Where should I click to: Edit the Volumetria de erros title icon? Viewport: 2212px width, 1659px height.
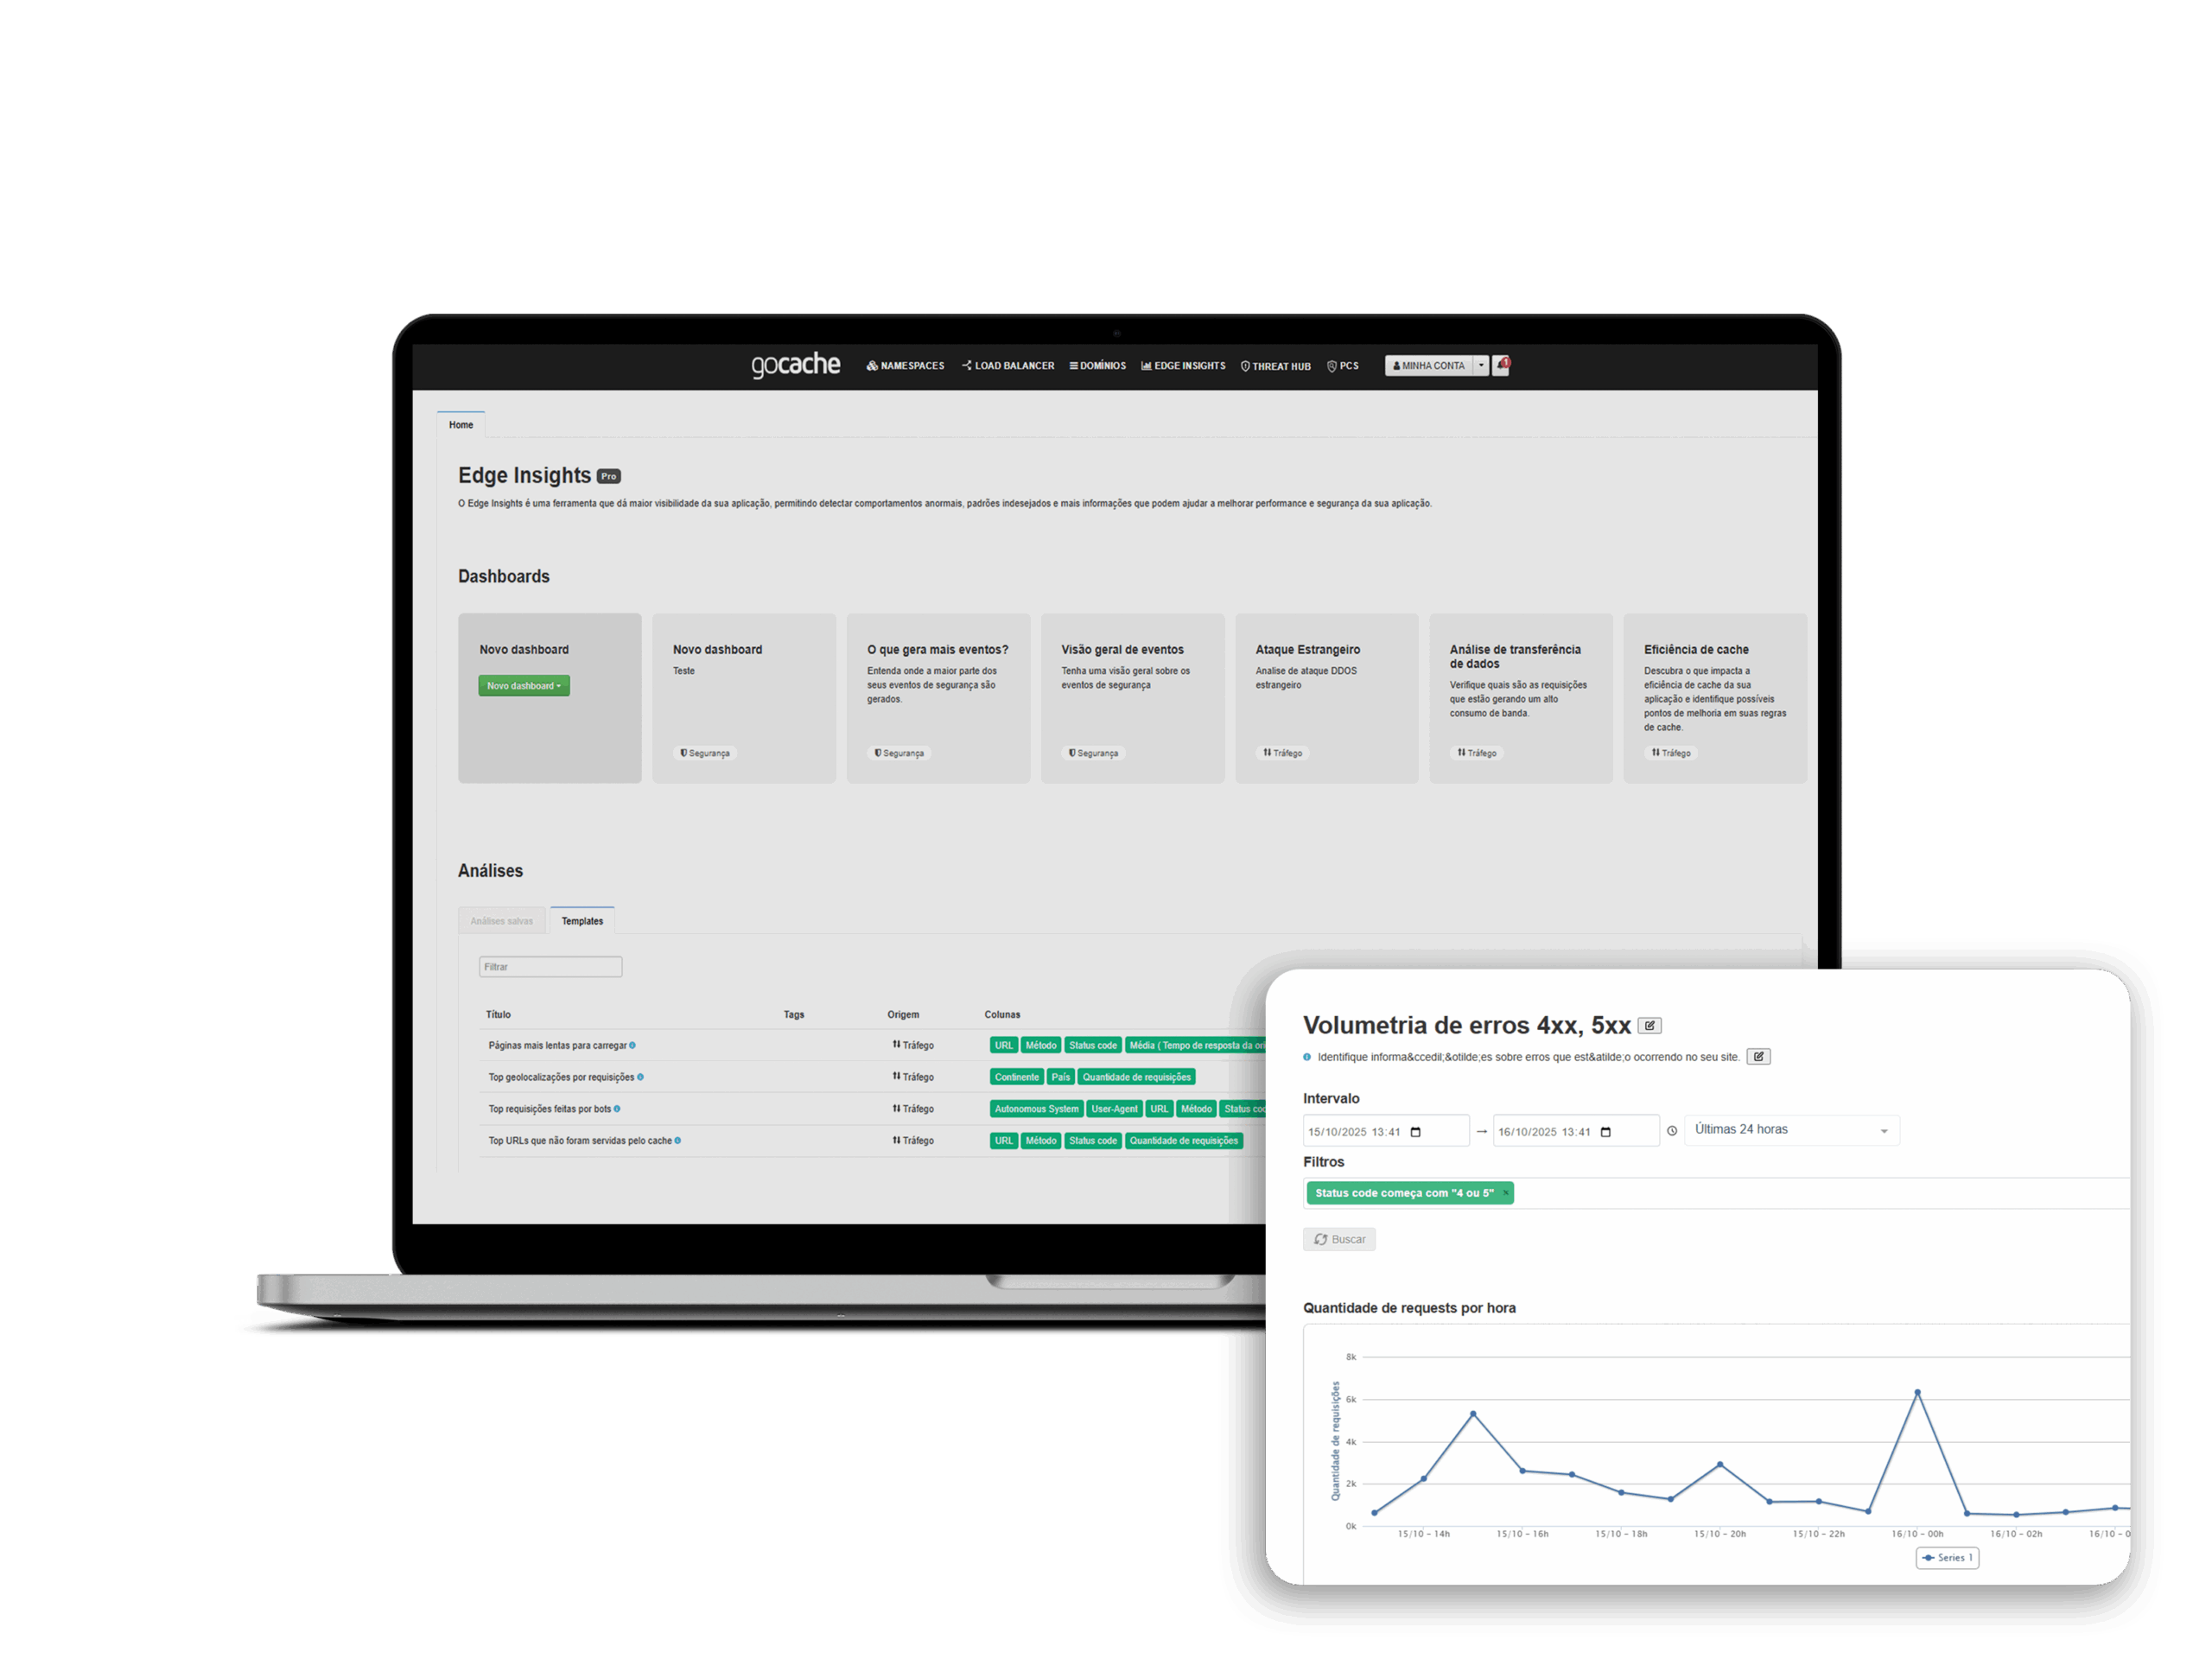[1650, 1026]
